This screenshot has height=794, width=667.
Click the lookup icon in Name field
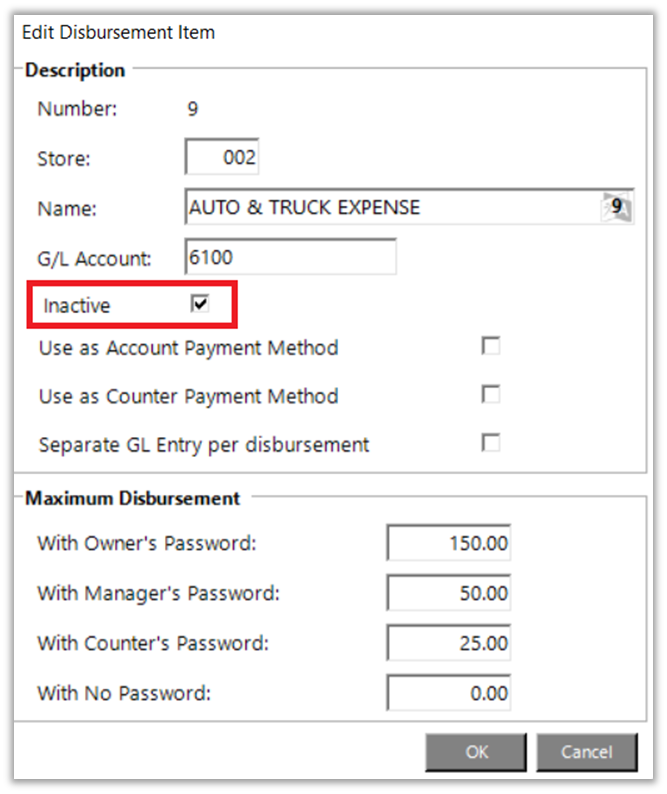(x=617, y=208)
